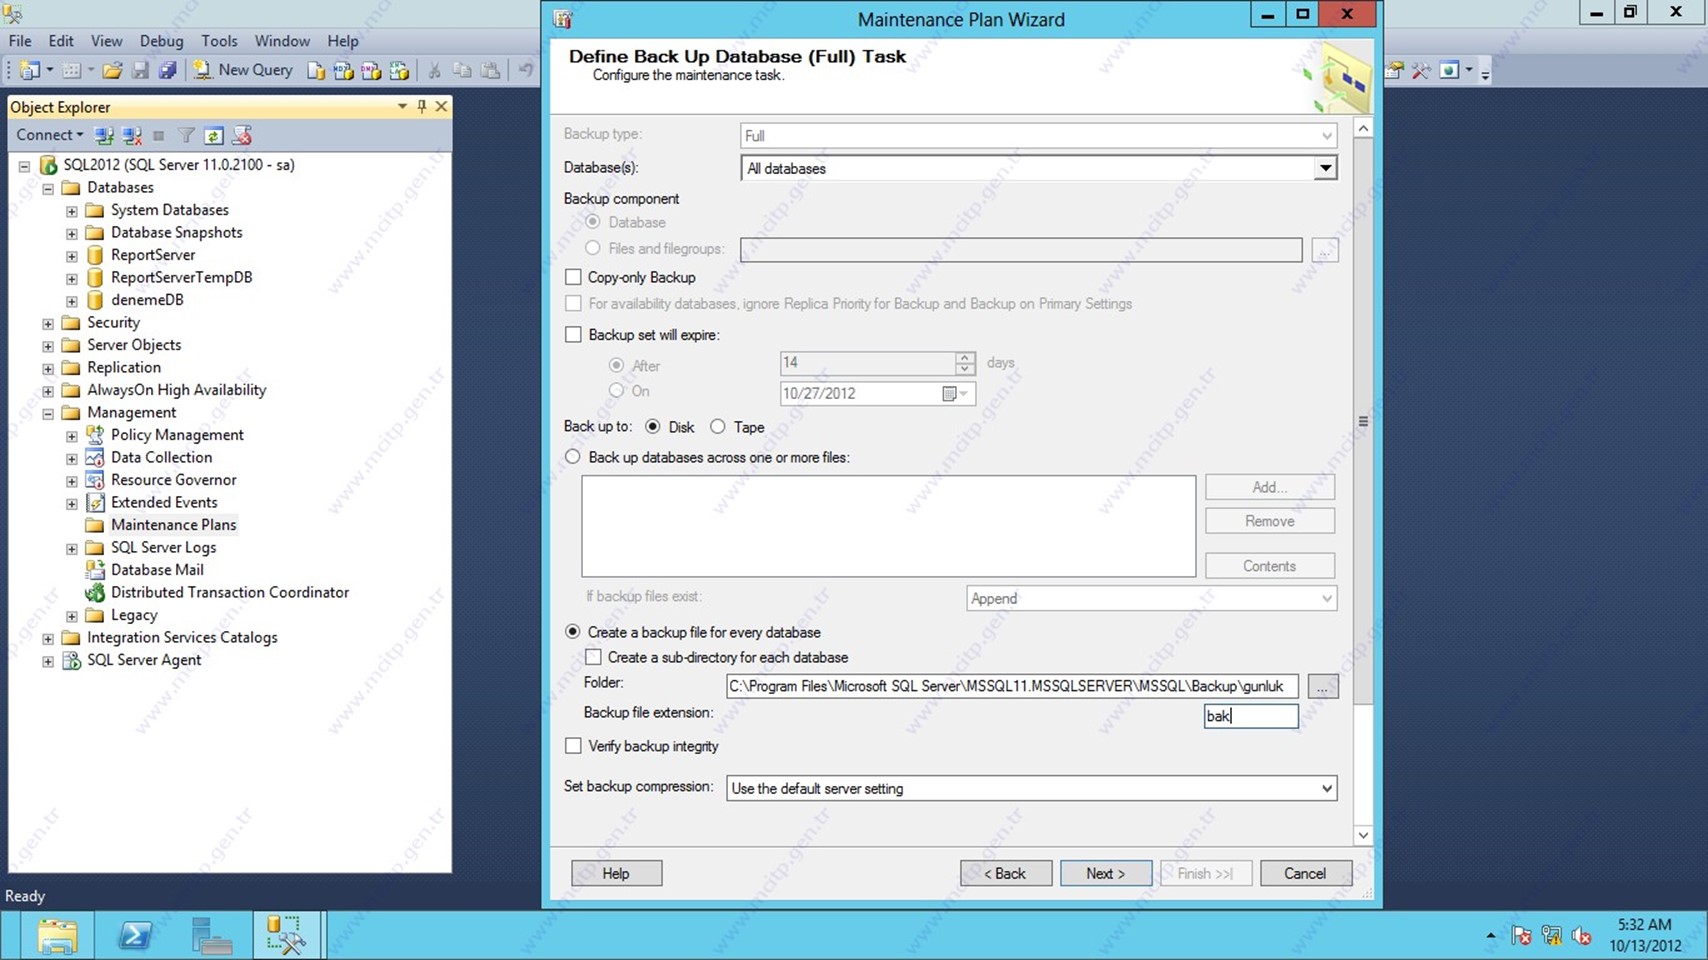1708x960 pixels.
Task: Close the Object Explorer panel
Action: click(441, 106)
